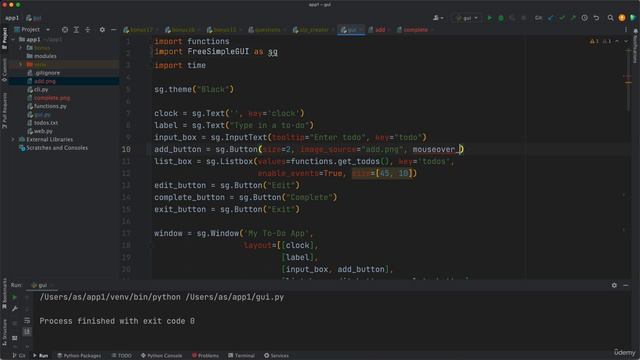Open the TODO tool window
Screen dimensions: 640x360
point(122,356)
